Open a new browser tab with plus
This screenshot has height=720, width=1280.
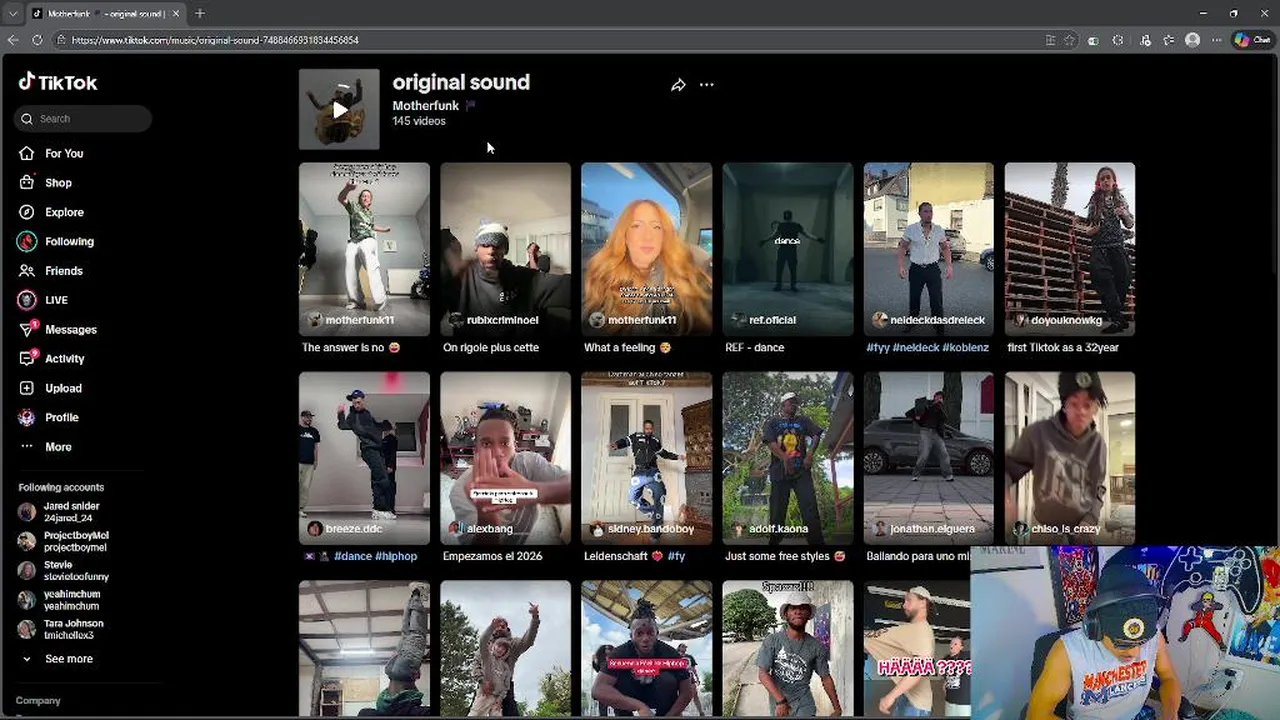click(200, 13)
